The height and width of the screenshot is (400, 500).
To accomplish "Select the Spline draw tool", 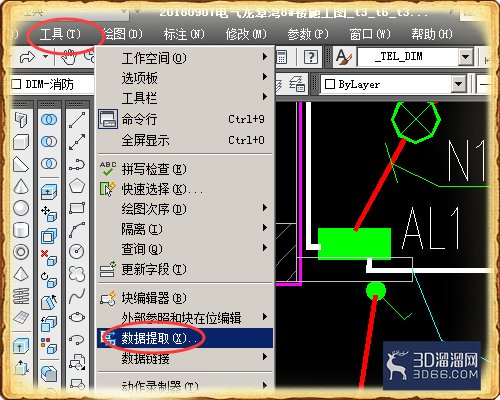I will click(x=77, y=296).
